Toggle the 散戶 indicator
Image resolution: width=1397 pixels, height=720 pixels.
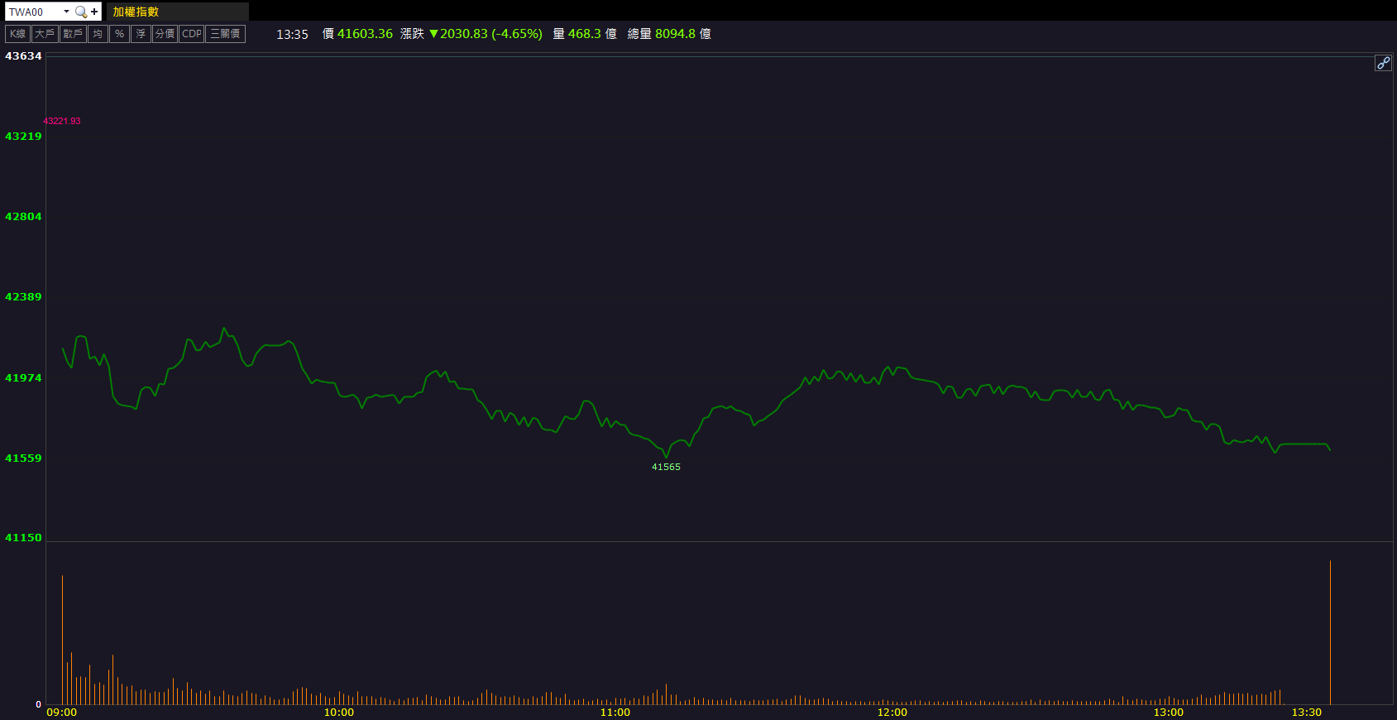(x=73, y=34)
